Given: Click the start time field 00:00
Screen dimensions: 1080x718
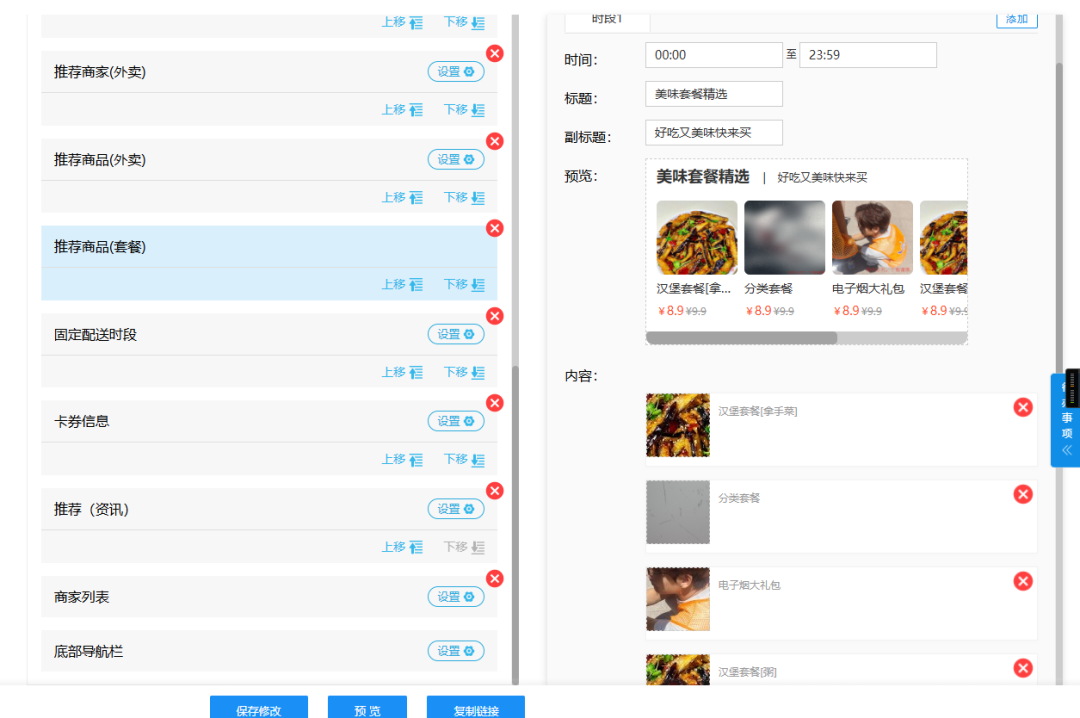Looking at the screenshot, I should click(713, 55).
